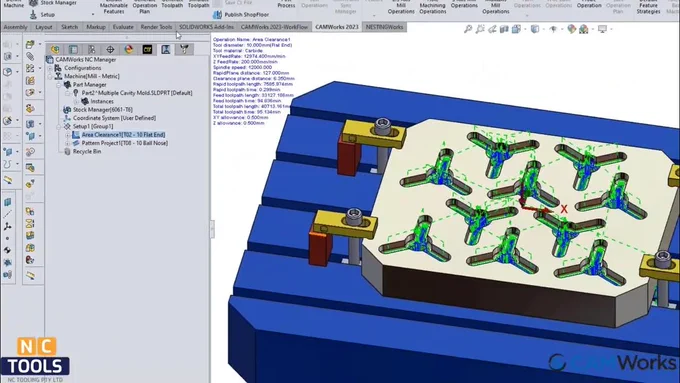Click the Default Feature Strategies button
The height and width of the screenshot is (383, 680).
pyautogui.click(x=648, y=6)
